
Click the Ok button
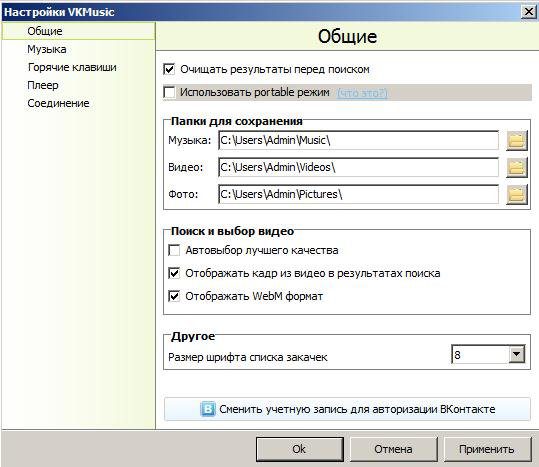click(x=300, y=449)
